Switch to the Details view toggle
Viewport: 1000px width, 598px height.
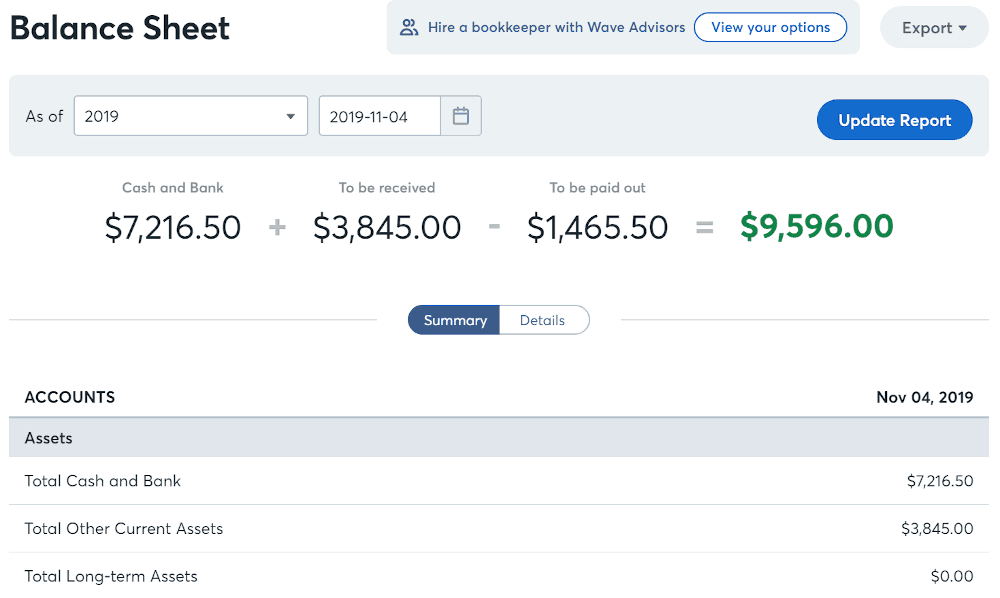[543, 320]
